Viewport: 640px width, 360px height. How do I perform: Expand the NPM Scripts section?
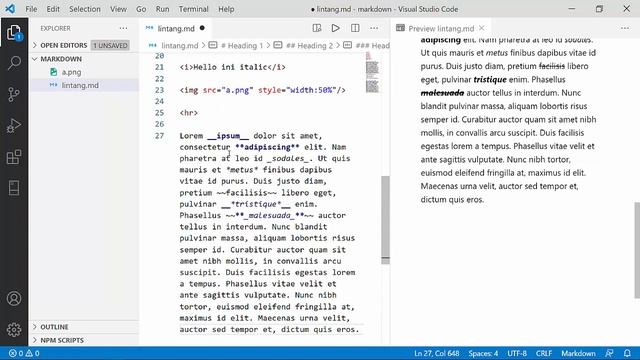pos(62,340)
